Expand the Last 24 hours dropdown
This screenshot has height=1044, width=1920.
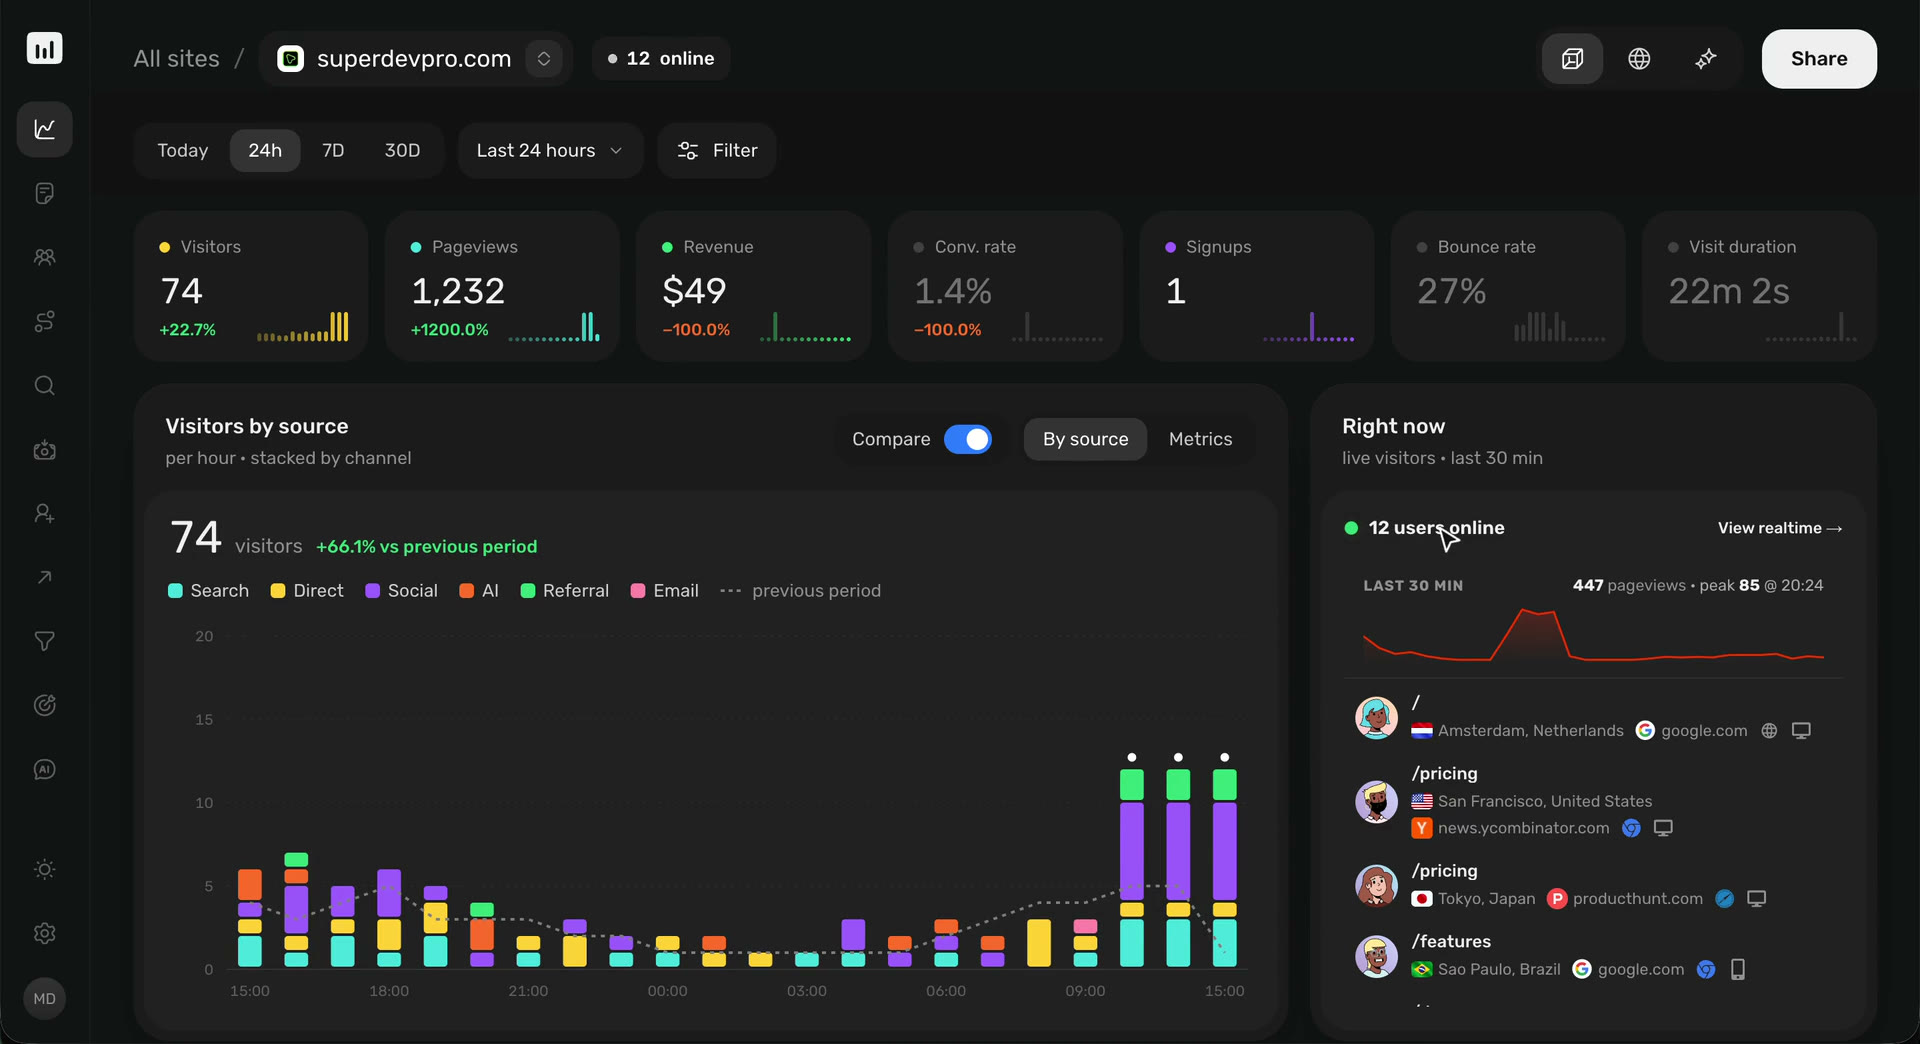click(550, 150)
